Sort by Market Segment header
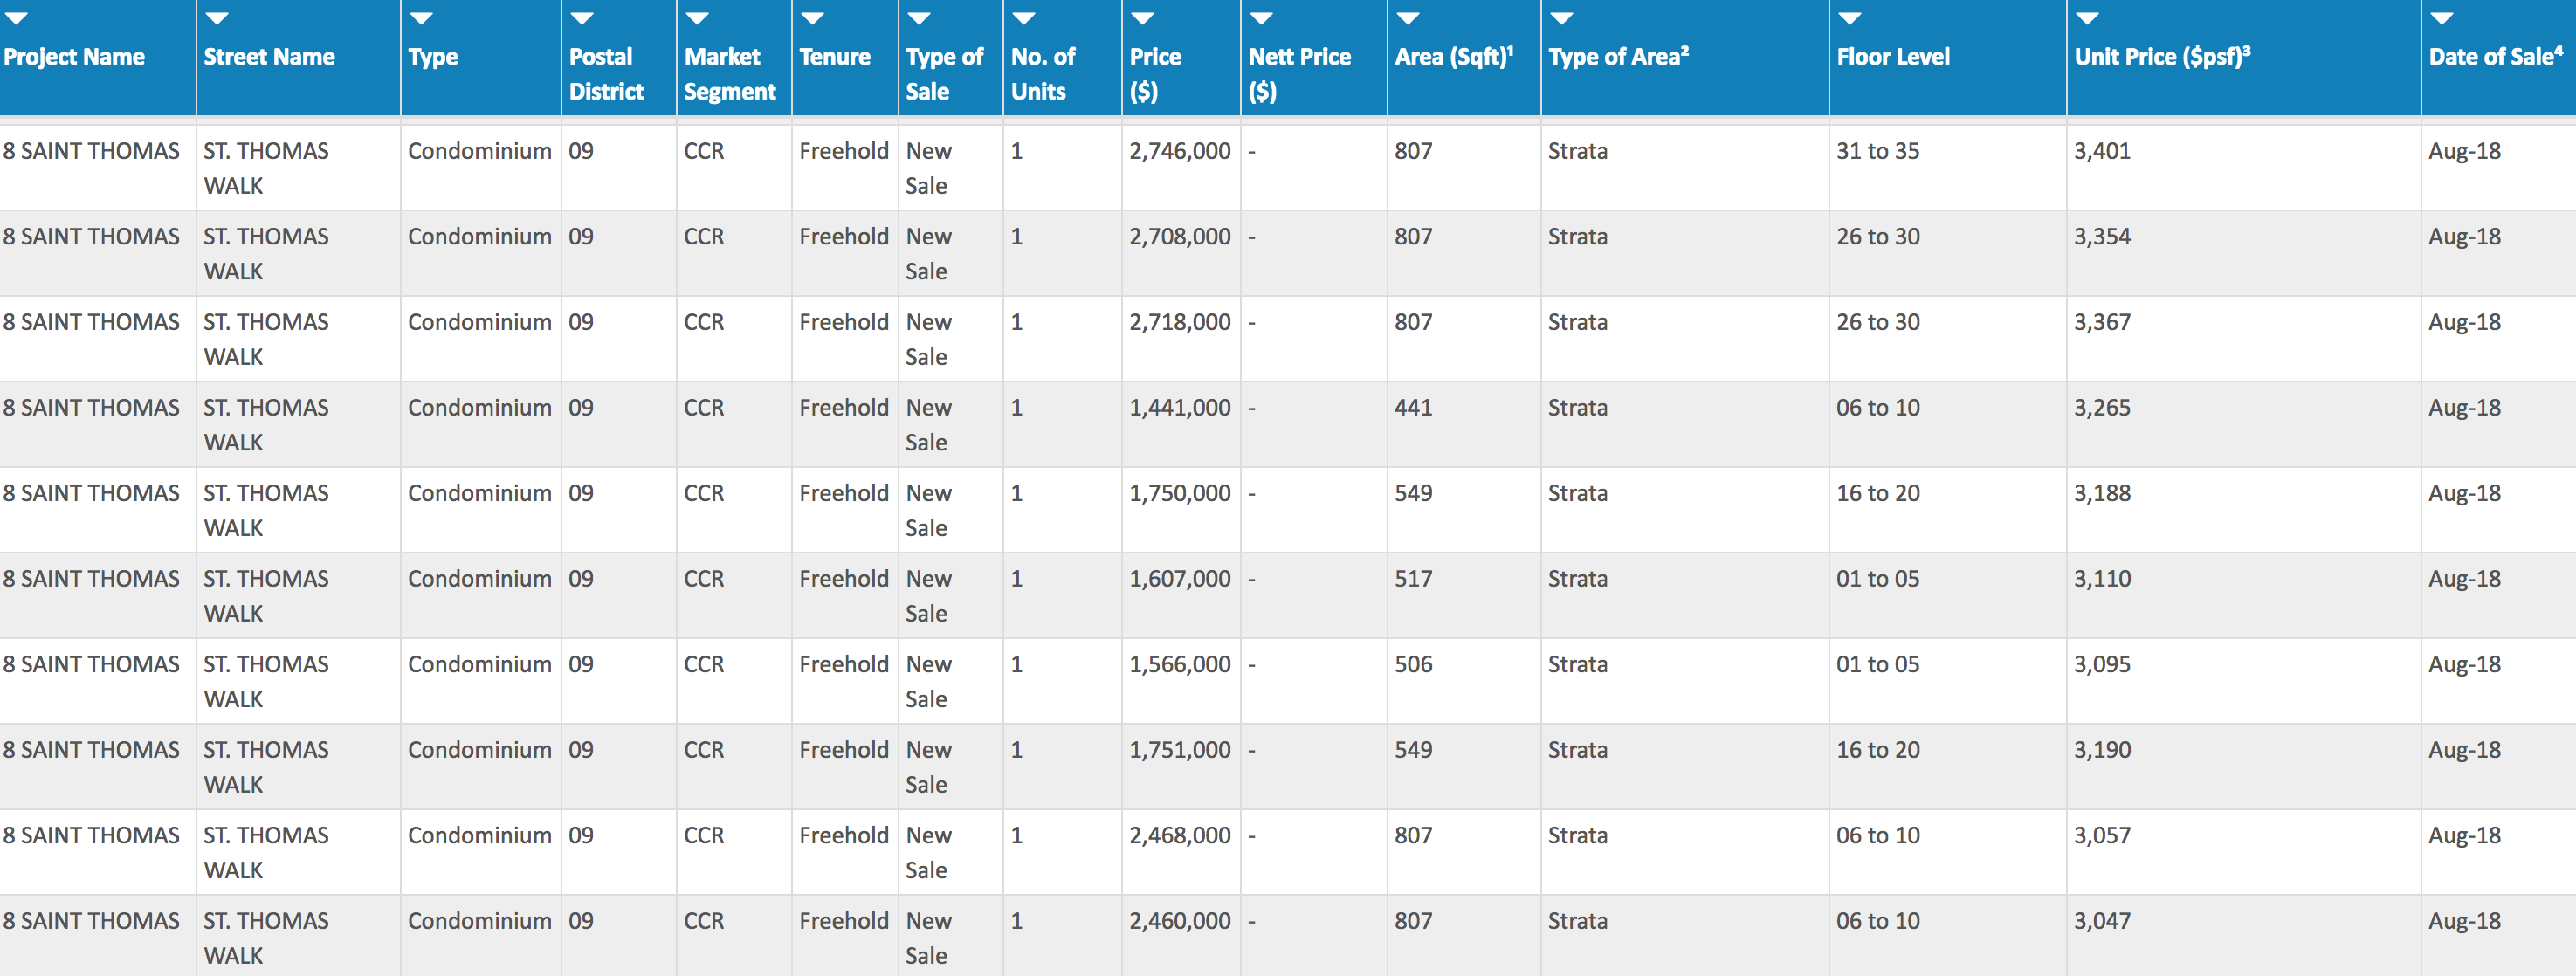2576x976 pixels. click(730, 74)
